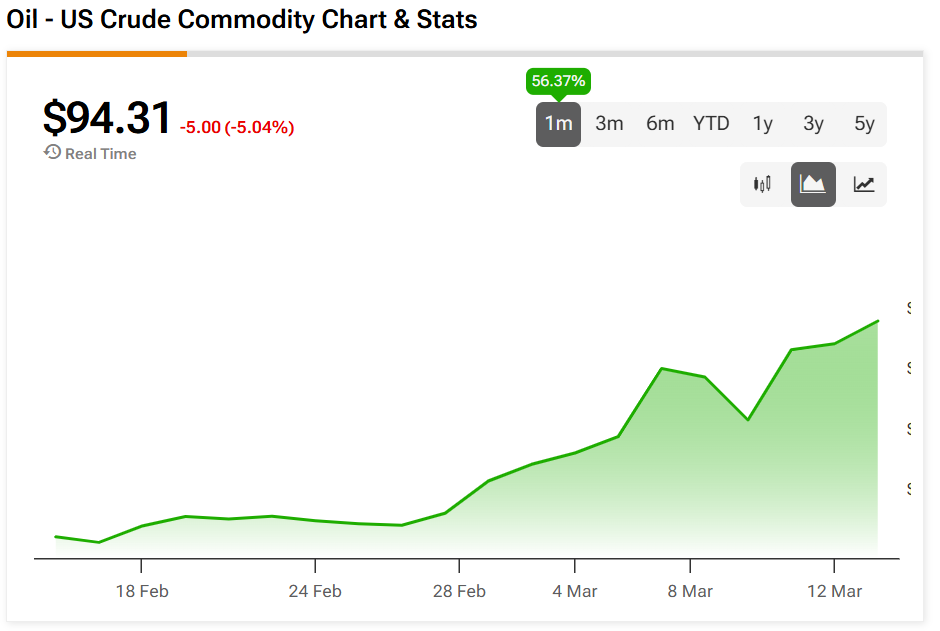Select the YTD time range

pos(711,124)
